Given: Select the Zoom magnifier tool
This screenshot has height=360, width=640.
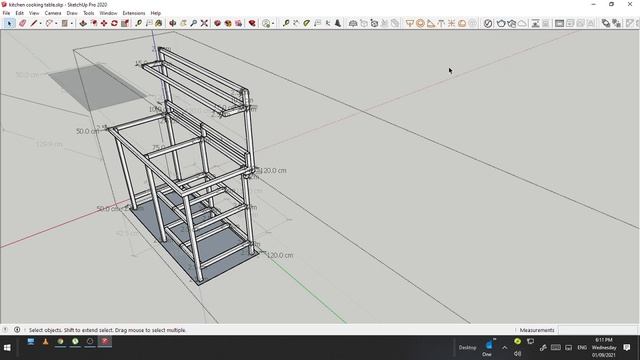Looking at the screenshot, I should coord(193,23).
